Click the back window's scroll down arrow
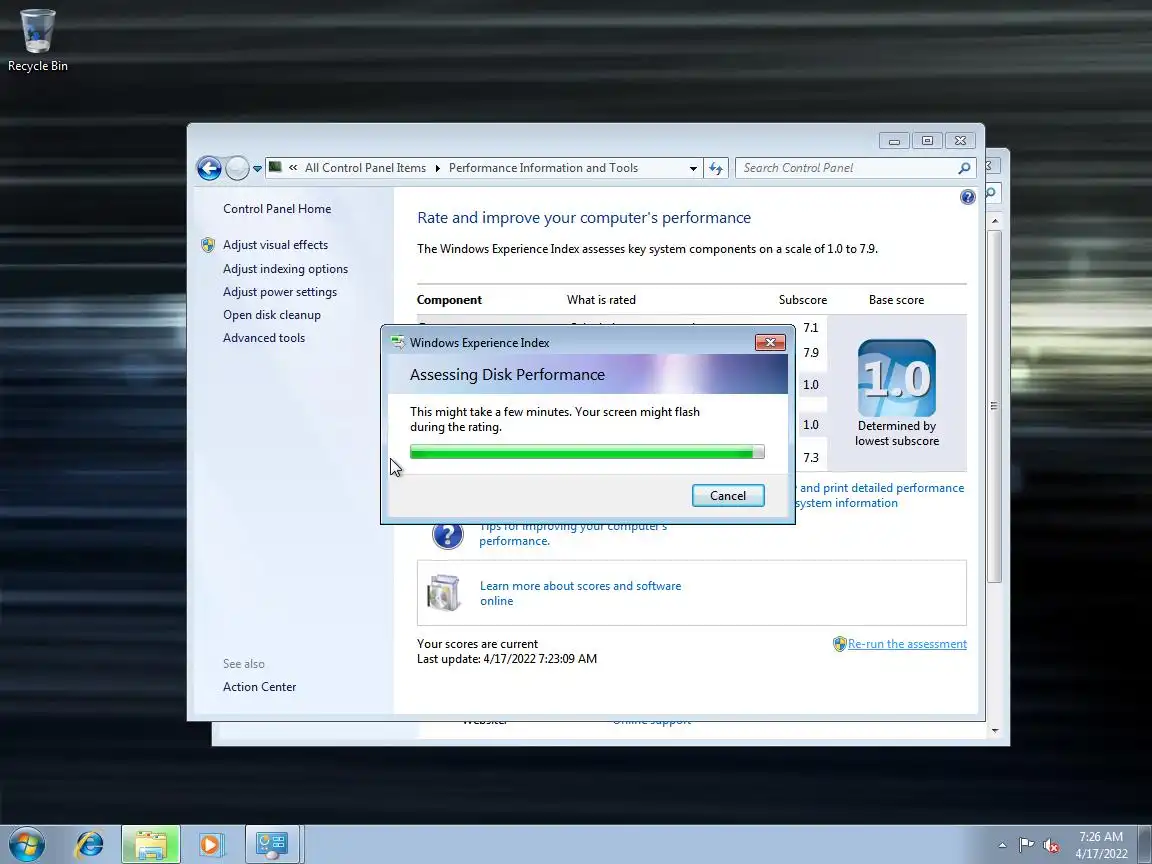1152x864 pixels. point(995,730)
